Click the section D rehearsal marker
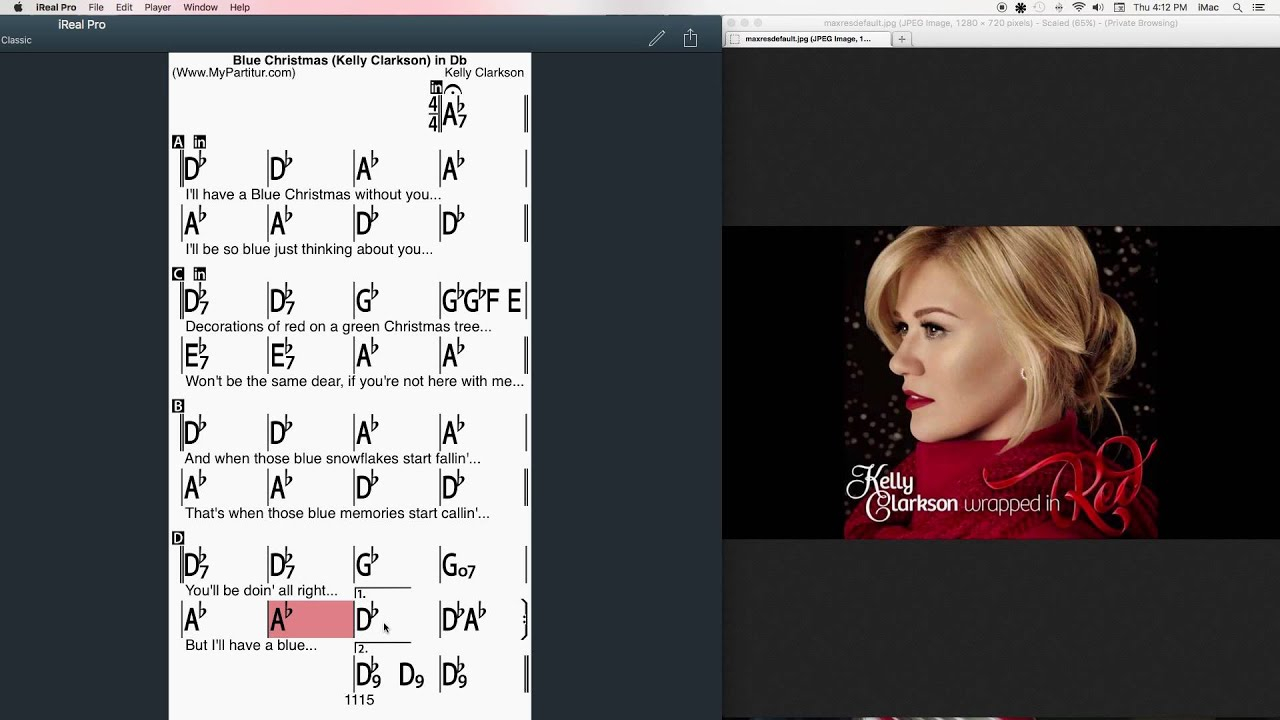The width and height of the screenshot is (1280, 720). pyautogui.click(x=178, y=538)
